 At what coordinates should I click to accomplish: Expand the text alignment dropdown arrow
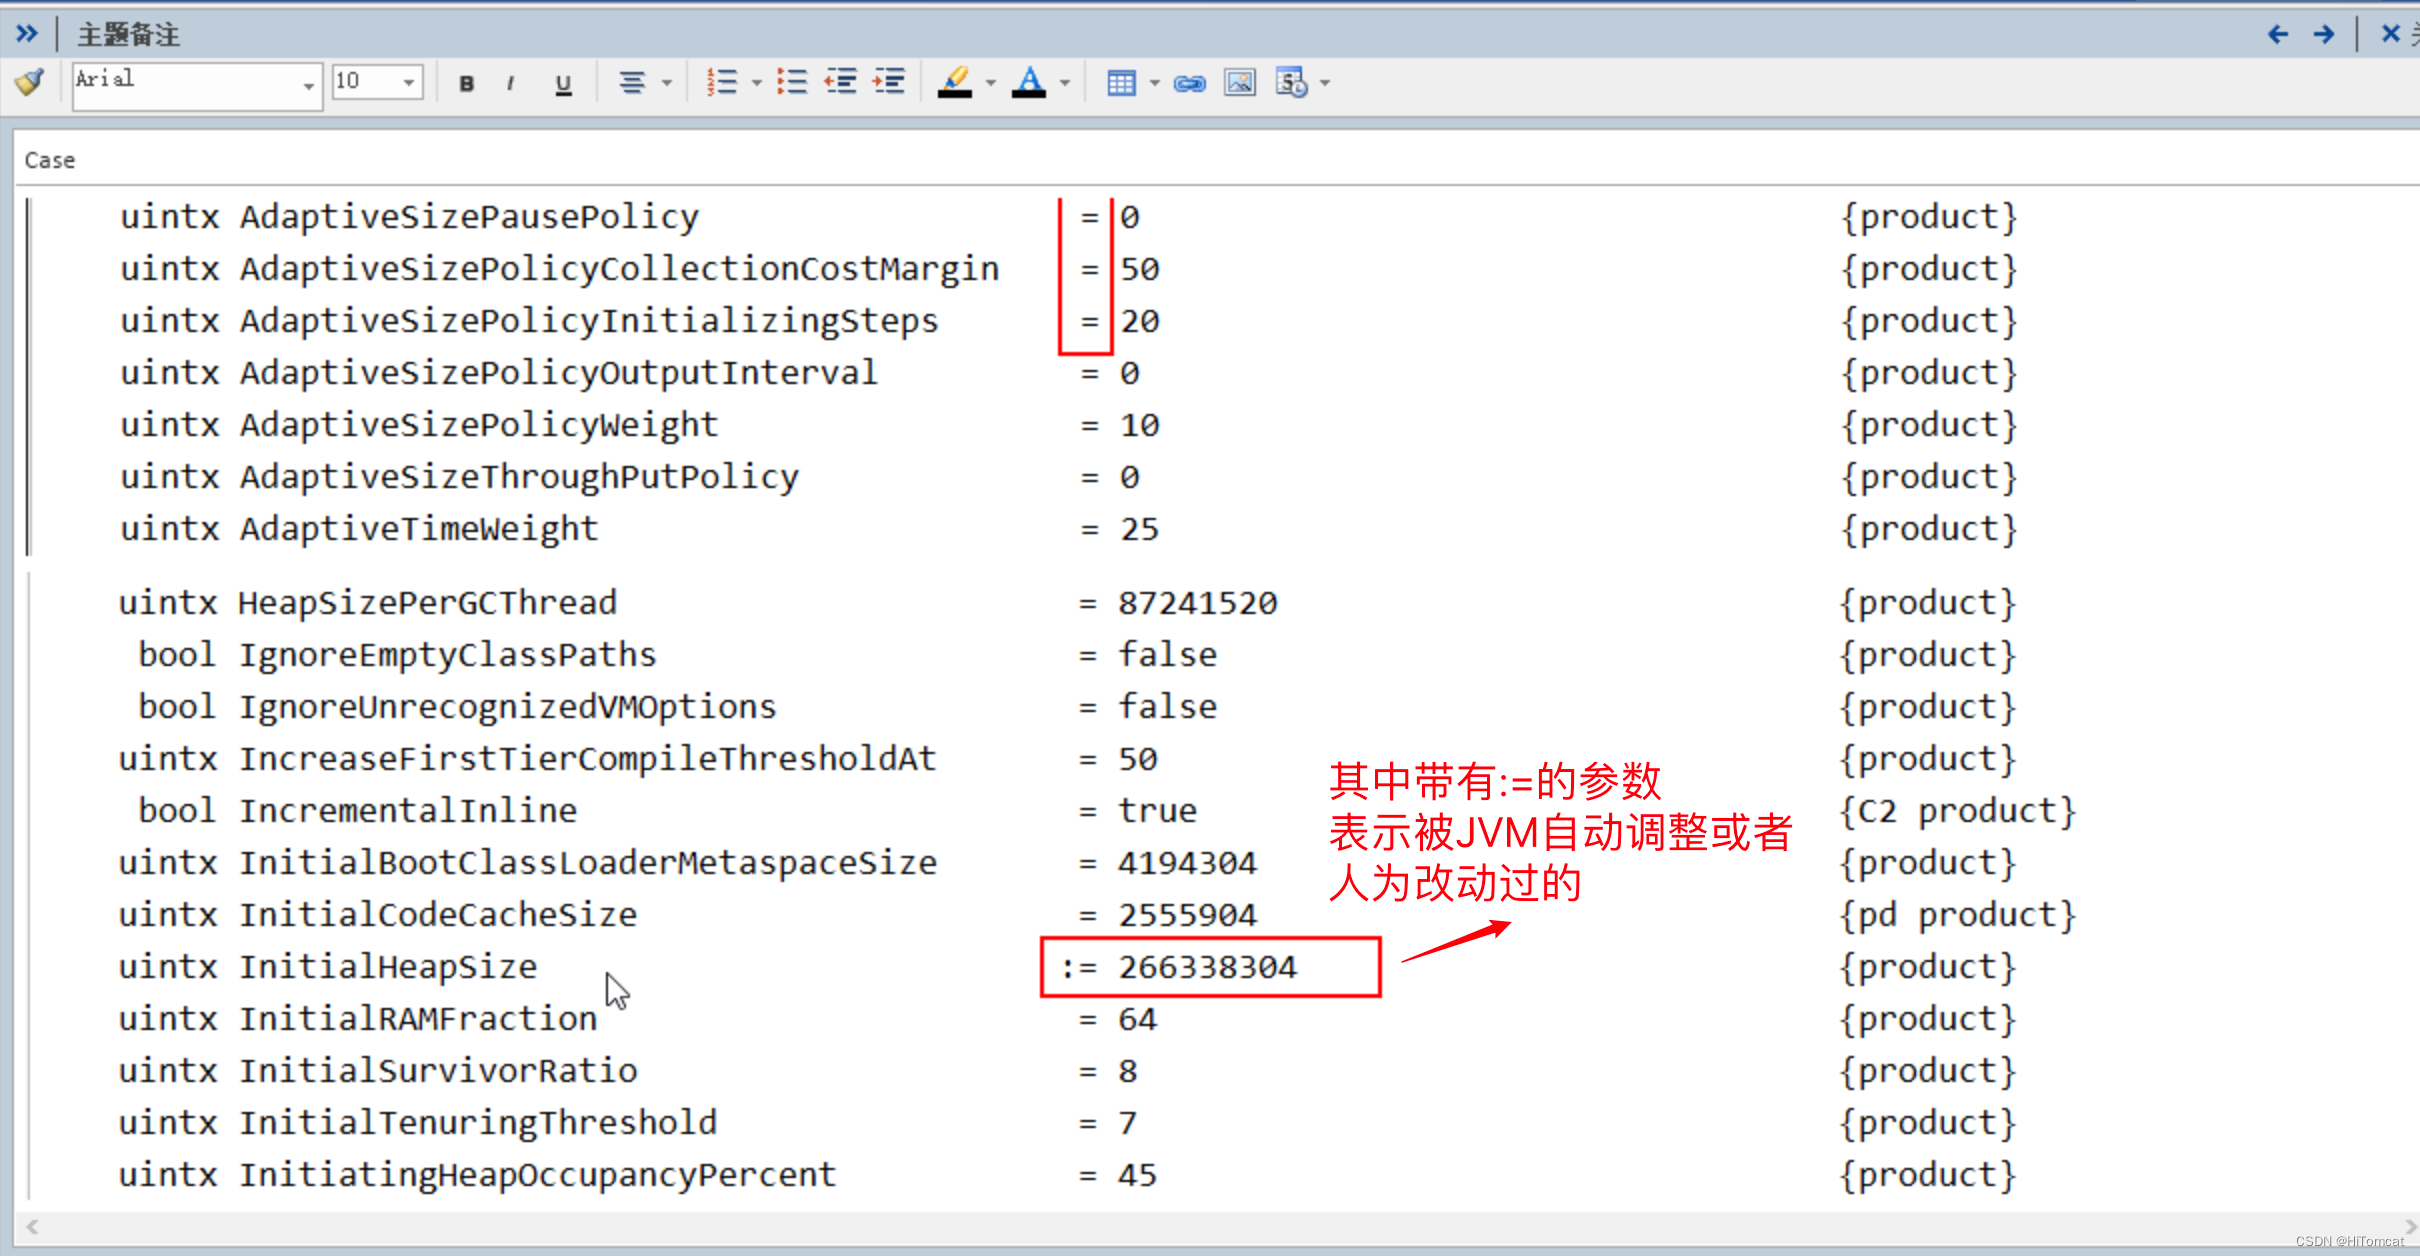tap(667, 83)
